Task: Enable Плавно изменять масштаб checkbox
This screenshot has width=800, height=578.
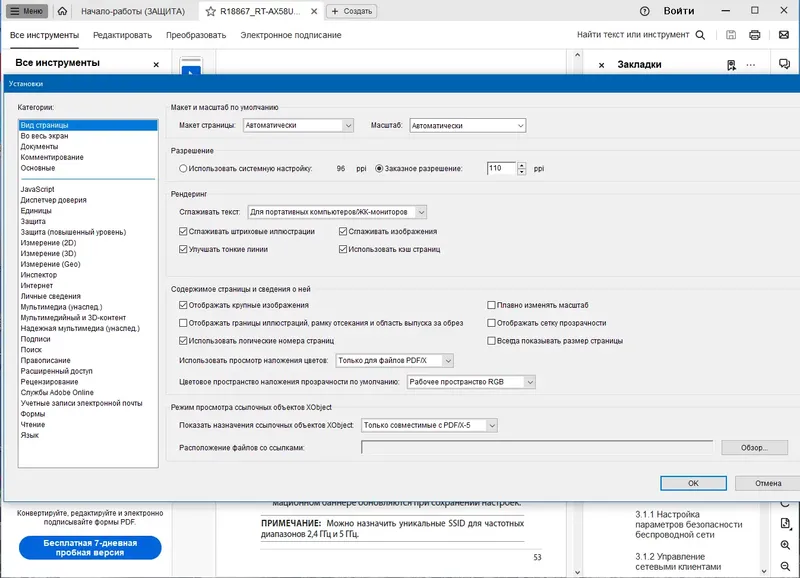Action: pyautogui.click(x=491, y=305)
